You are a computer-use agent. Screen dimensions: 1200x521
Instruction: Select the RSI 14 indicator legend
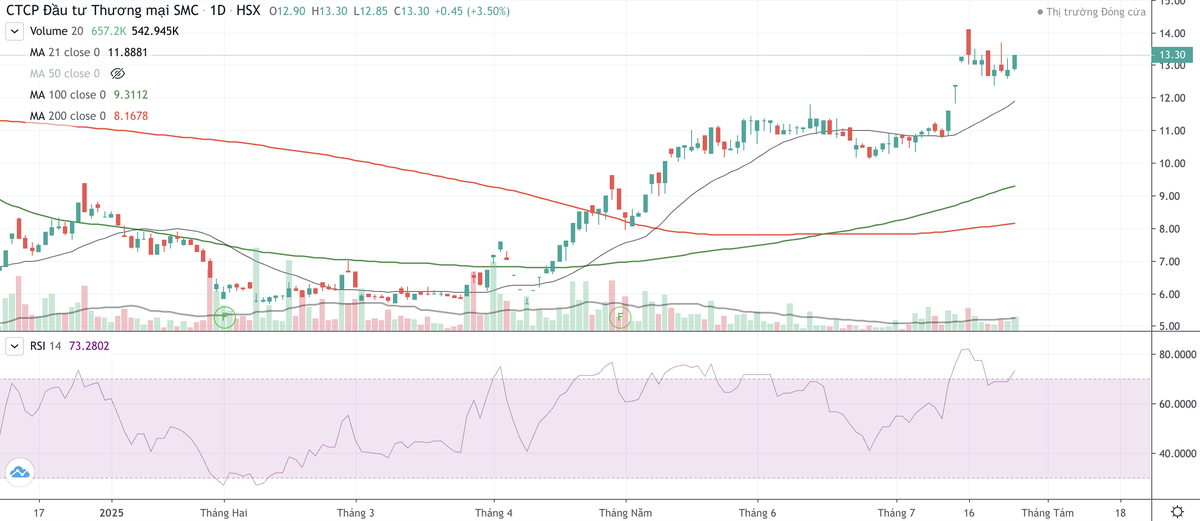(x=44, y=346)
